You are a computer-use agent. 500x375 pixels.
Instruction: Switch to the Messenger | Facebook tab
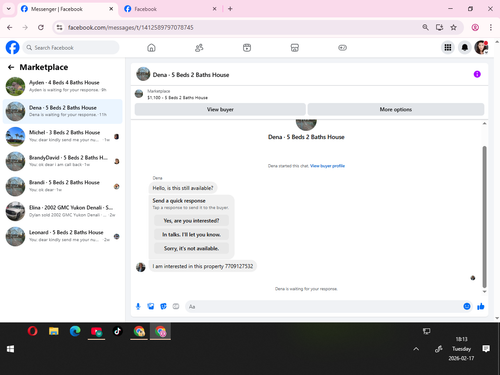click(x=67, y=9)
